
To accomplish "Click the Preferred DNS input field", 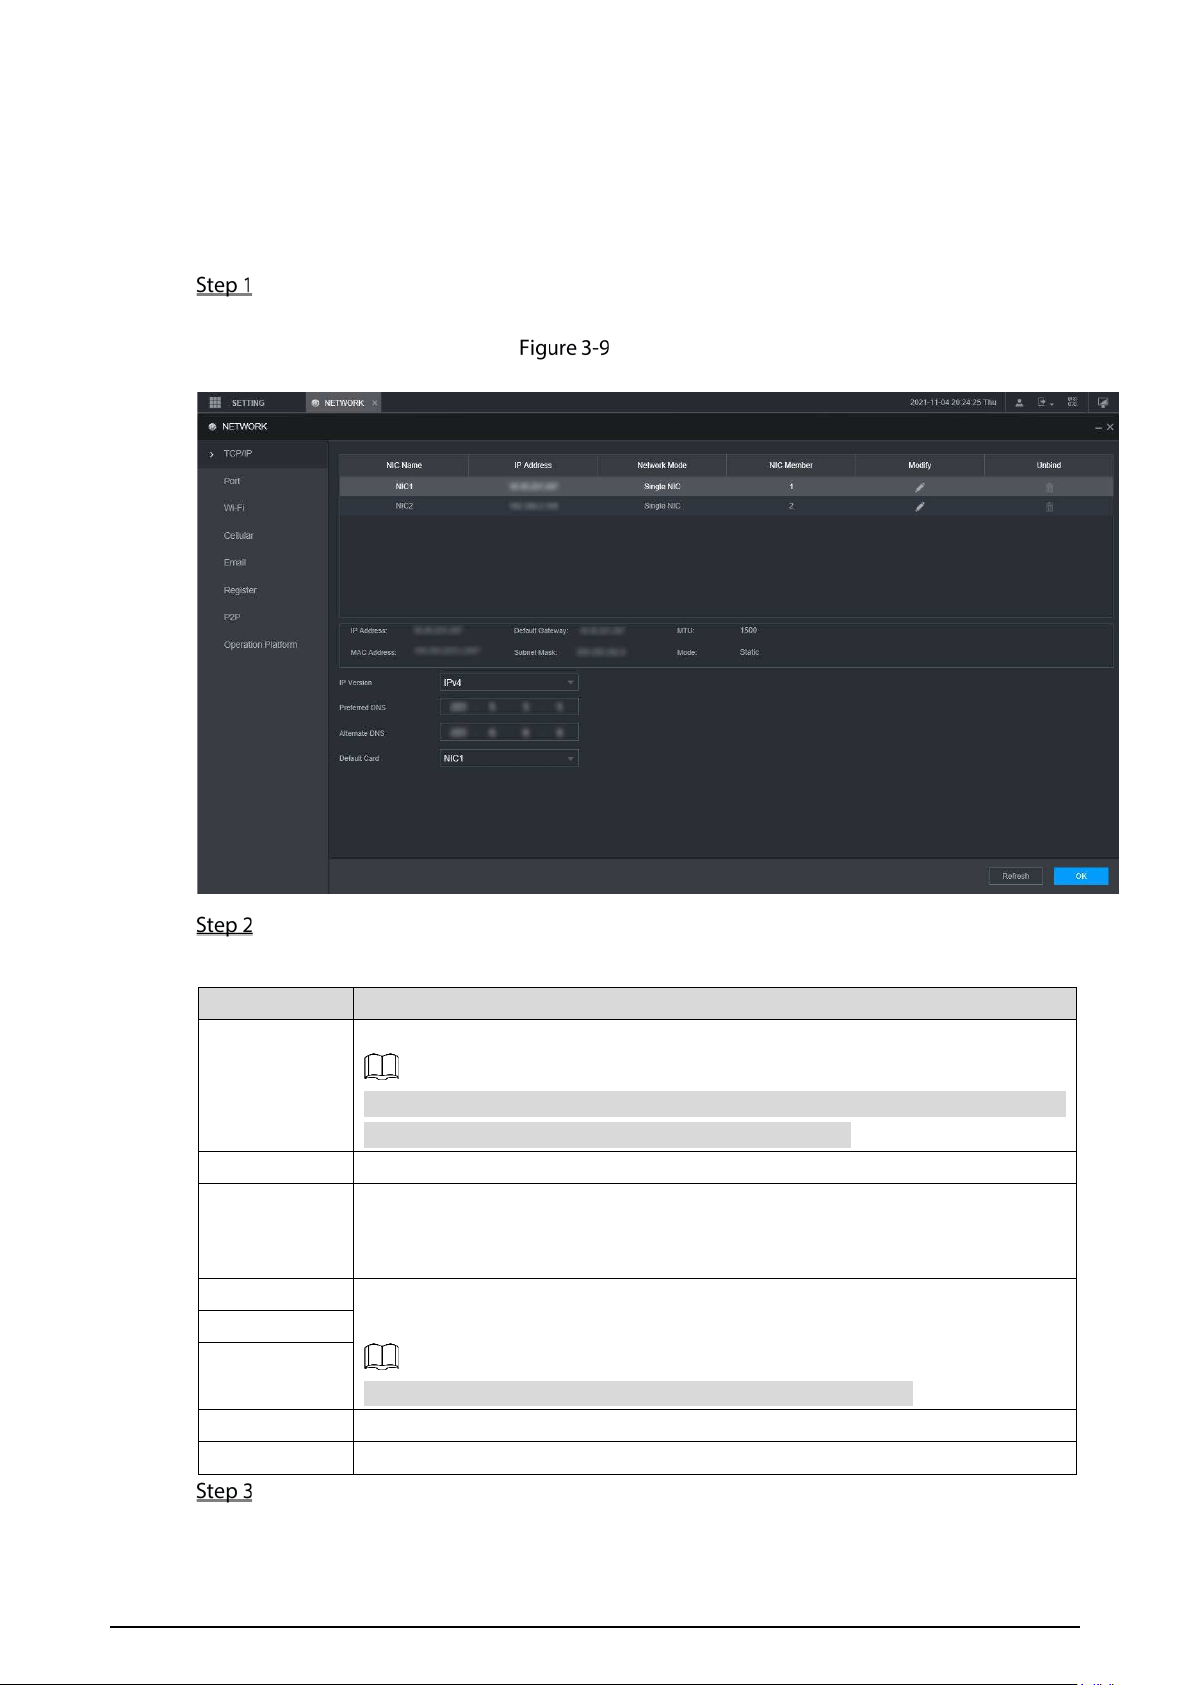I will pos(509,707).
